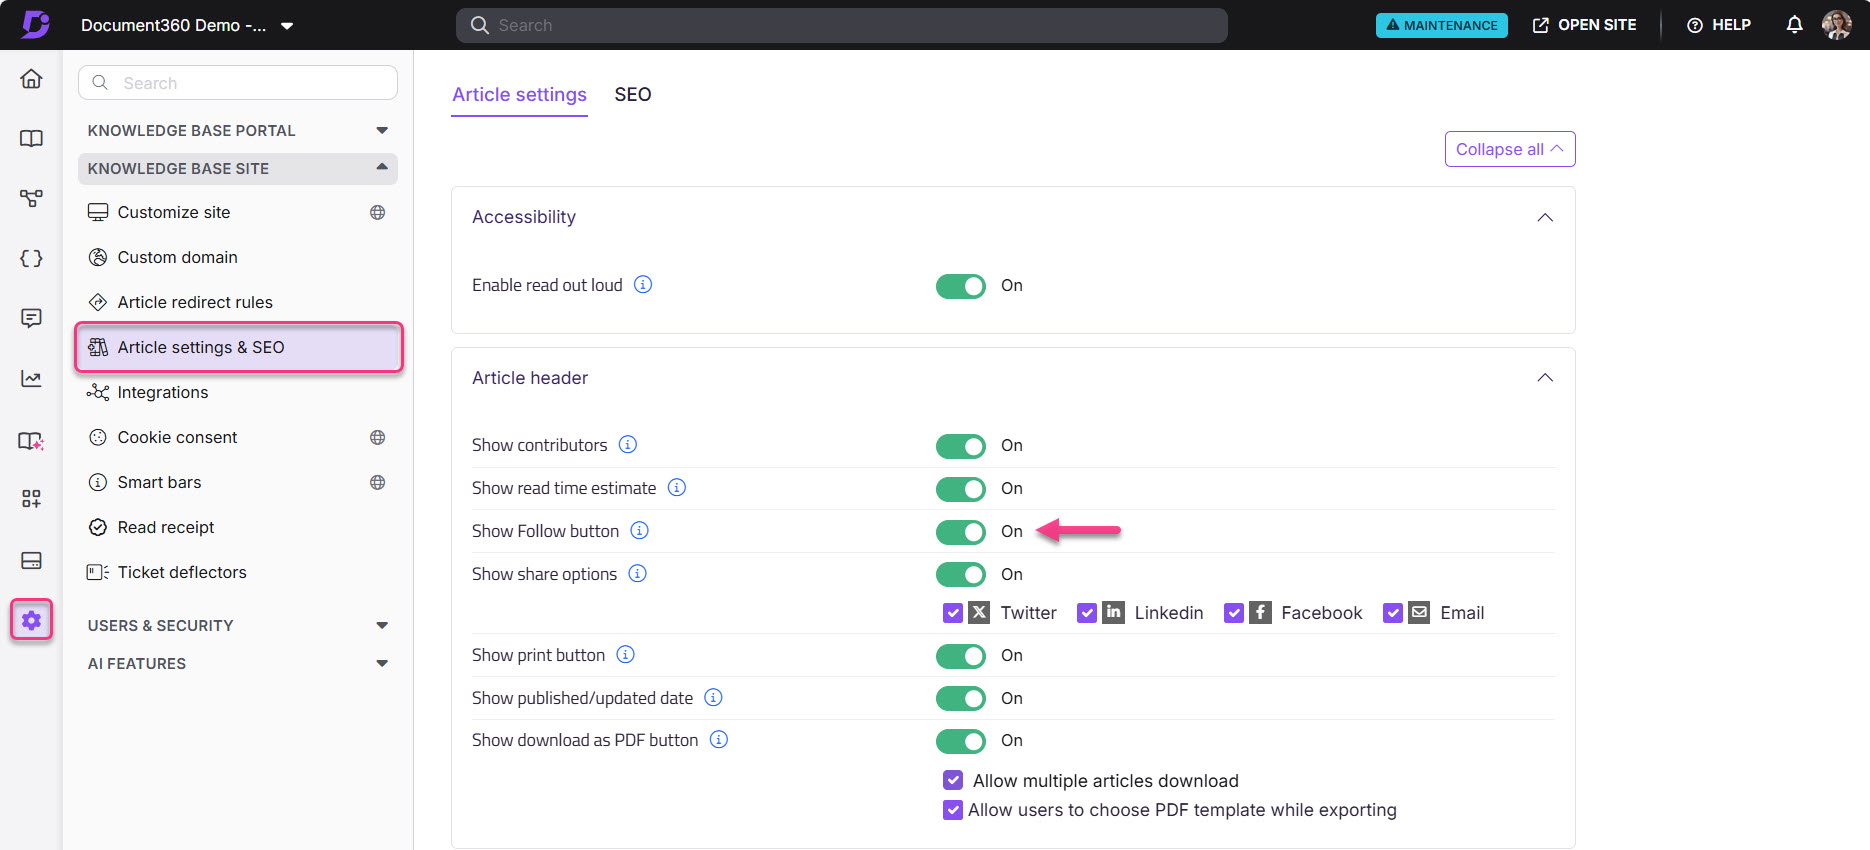Click info icon next to Enable read out loud

643,284
